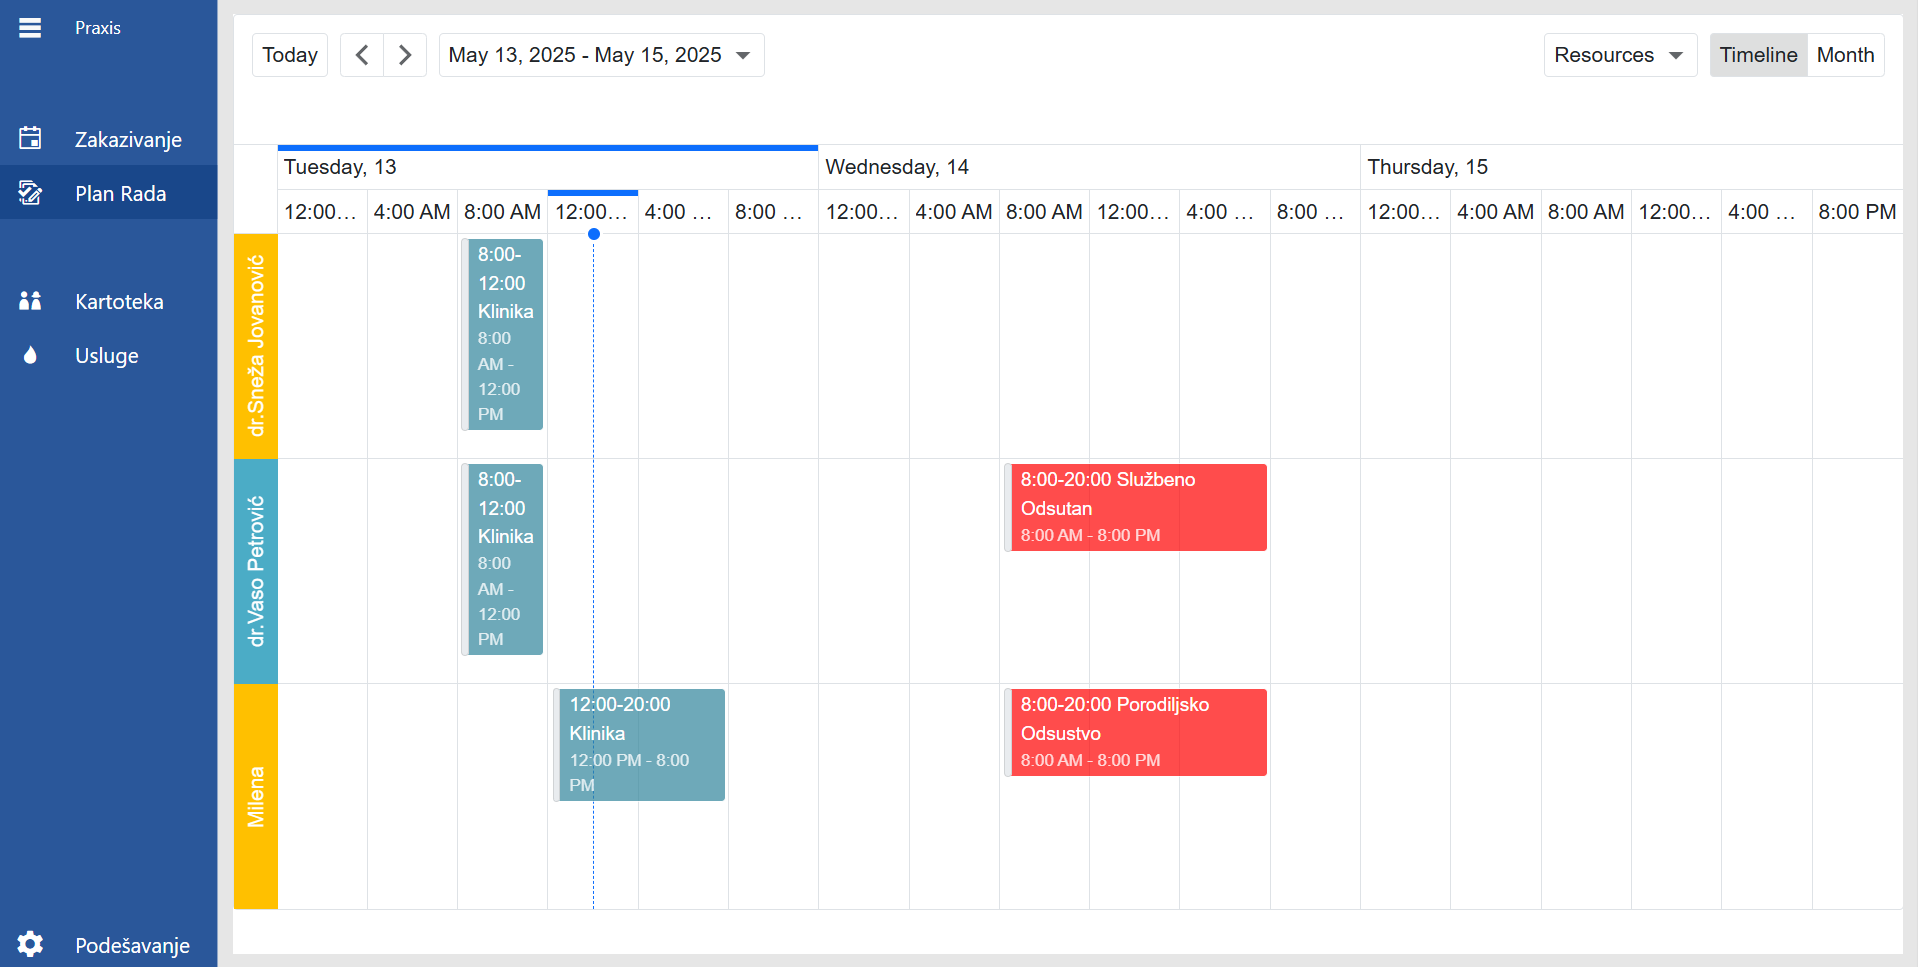
Task: Click the Plan Rada edit icon
Action: pos(30,193)
